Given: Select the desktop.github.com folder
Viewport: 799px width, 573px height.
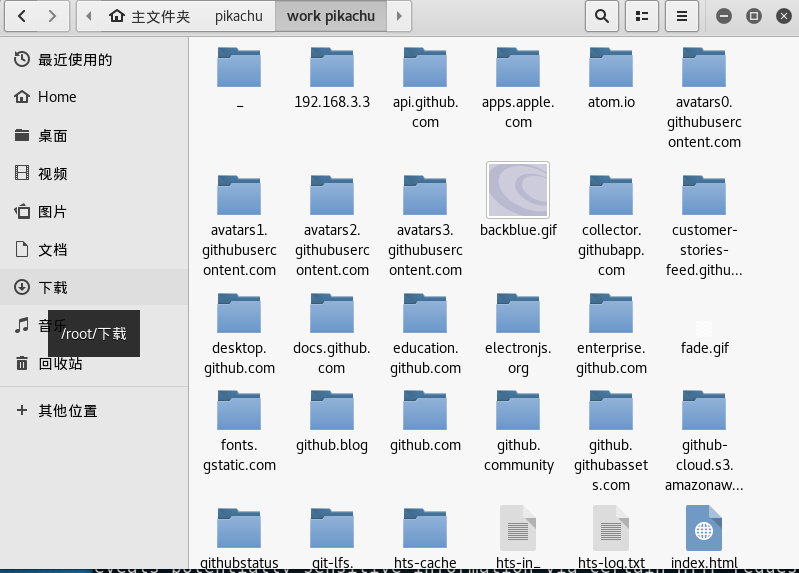Looking at the screenshot, I should coord(239,334).
